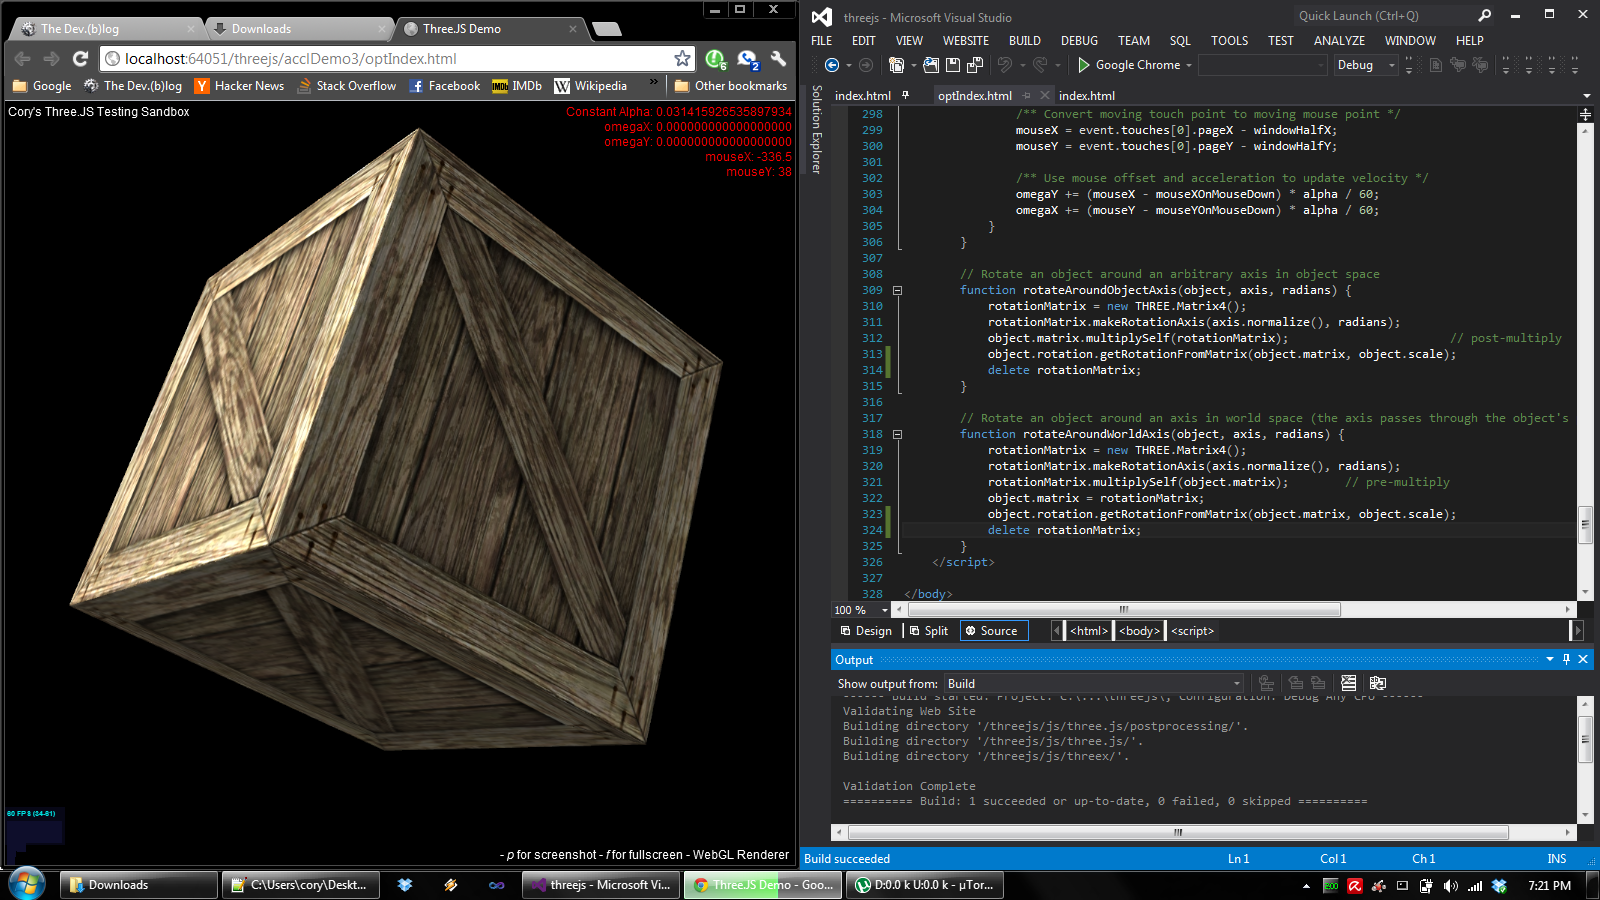Open the TOOLS menu

coord(1229,41)
